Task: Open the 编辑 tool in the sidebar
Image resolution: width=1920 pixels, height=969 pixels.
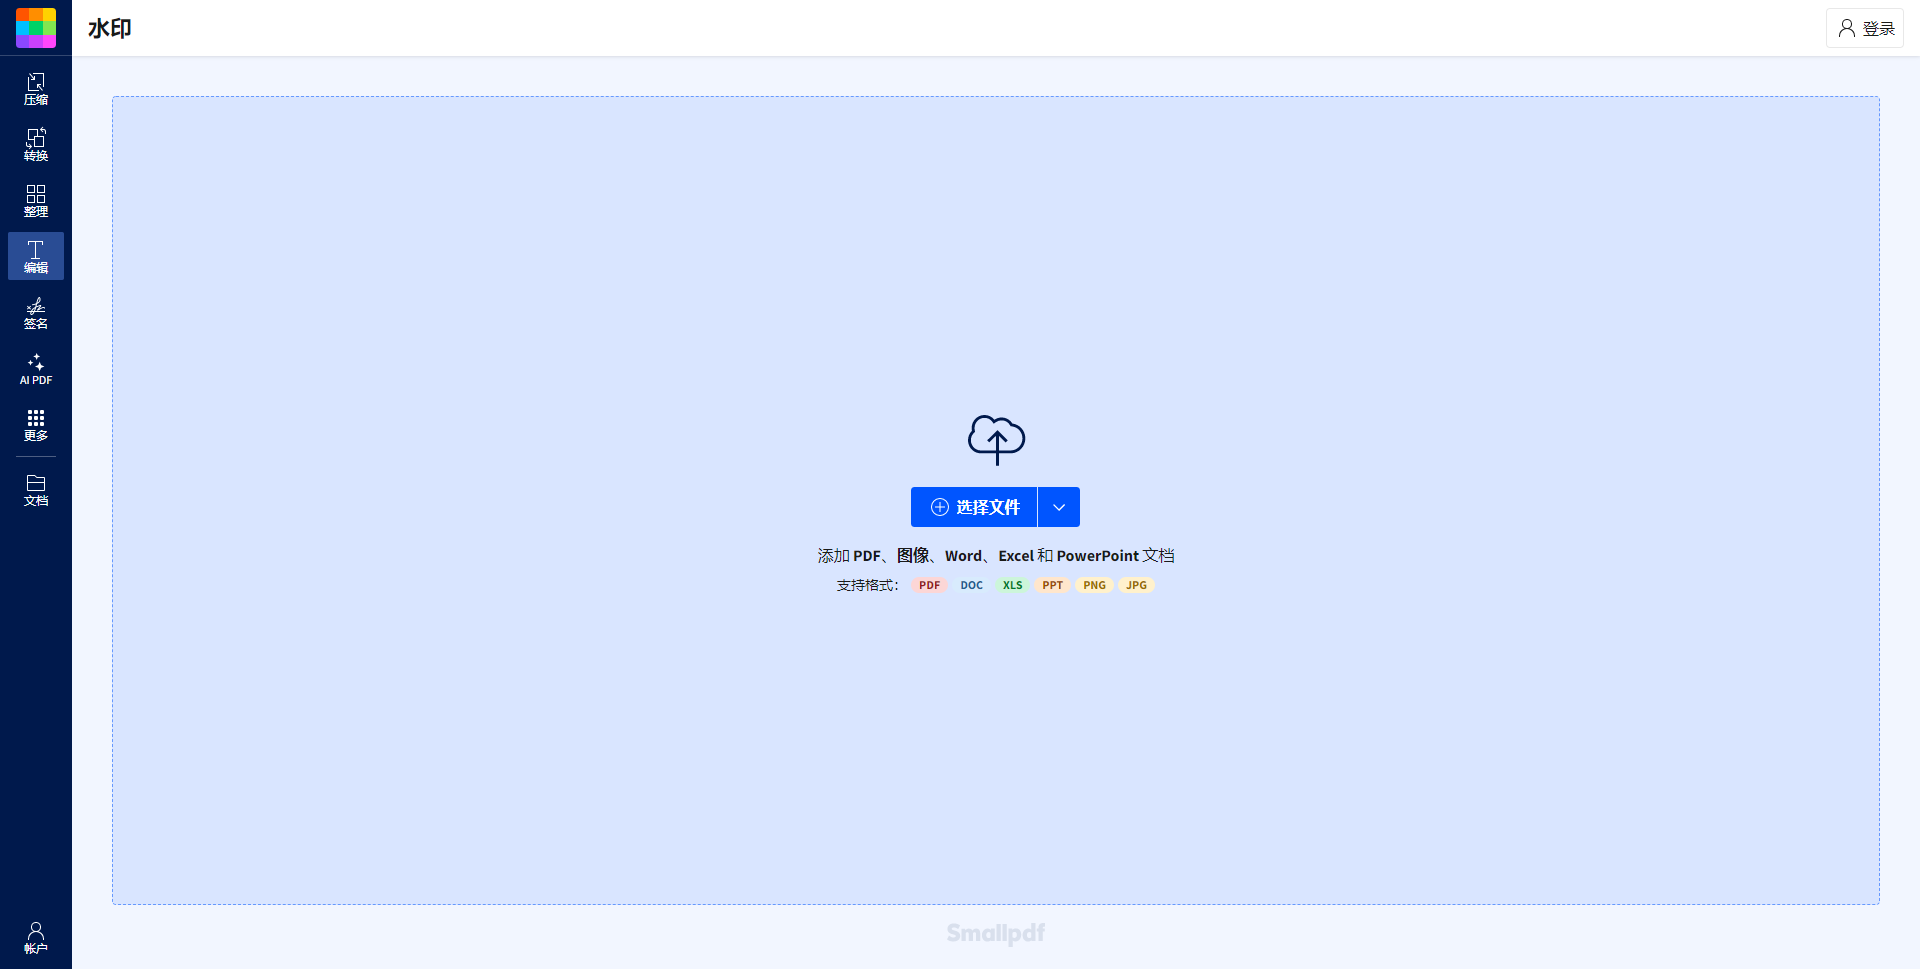Action: 35,256
